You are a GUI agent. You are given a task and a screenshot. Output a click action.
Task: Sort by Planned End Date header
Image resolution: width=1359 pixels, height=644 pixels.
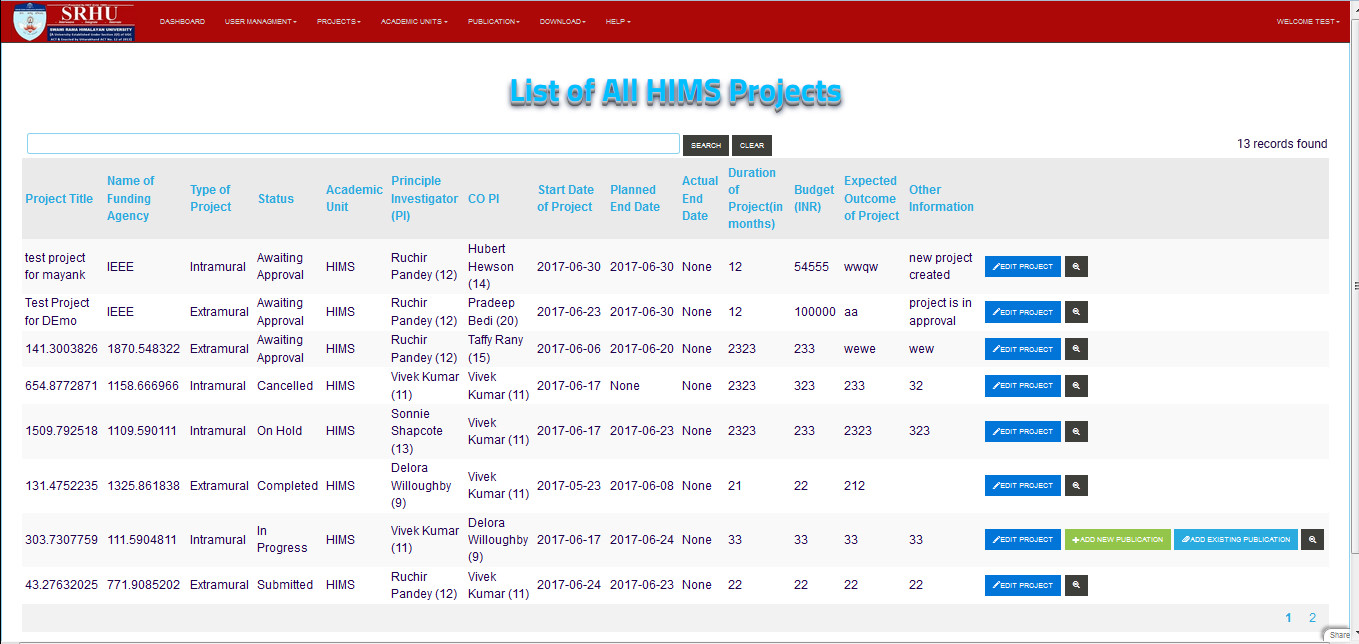pos(635,198)
